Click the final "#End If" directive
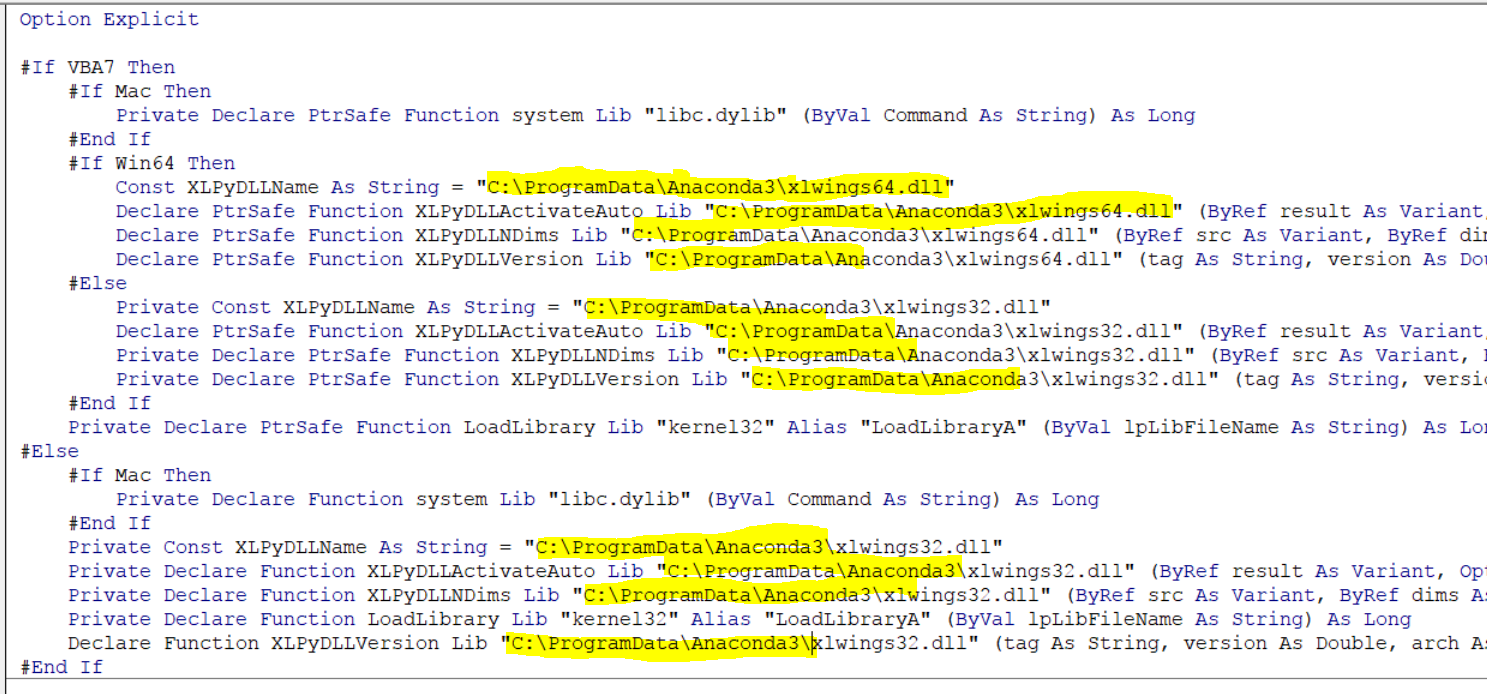 [x=60, y=667]
